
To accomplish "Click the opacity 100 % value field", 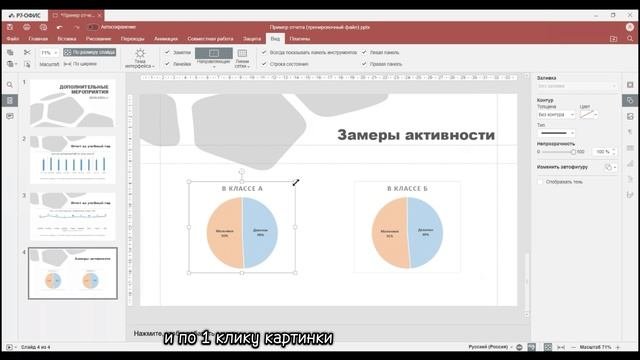I will coord(603,152).
